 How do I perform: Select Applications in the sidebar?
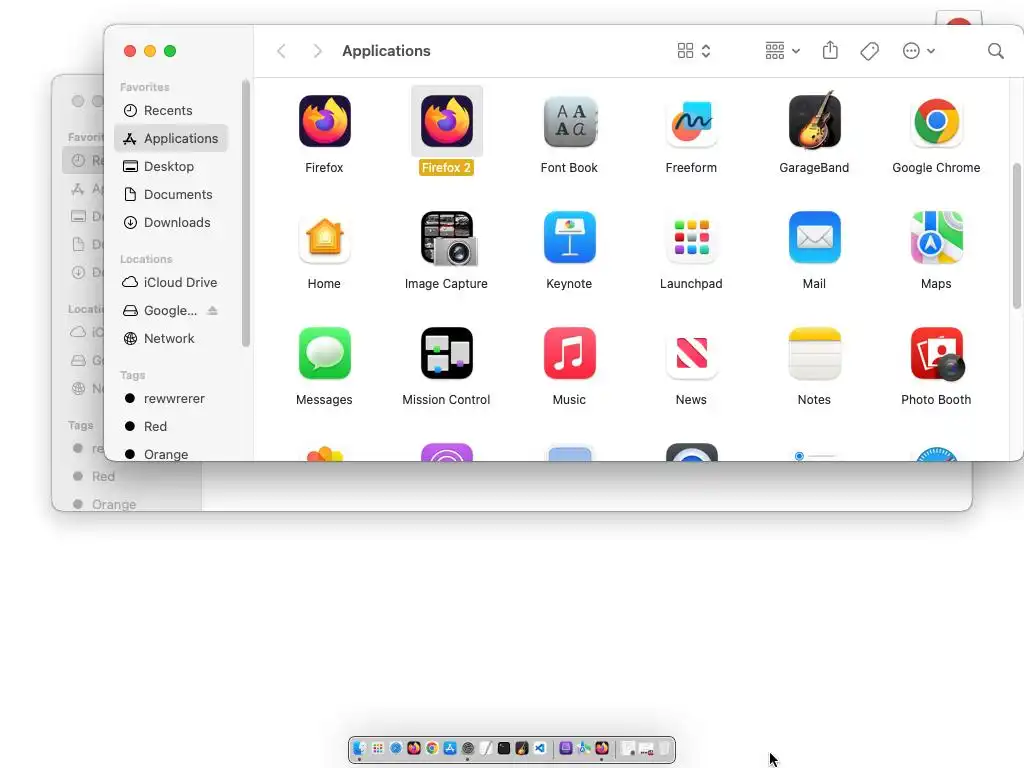pyautogui.click(x=171, y=138)
